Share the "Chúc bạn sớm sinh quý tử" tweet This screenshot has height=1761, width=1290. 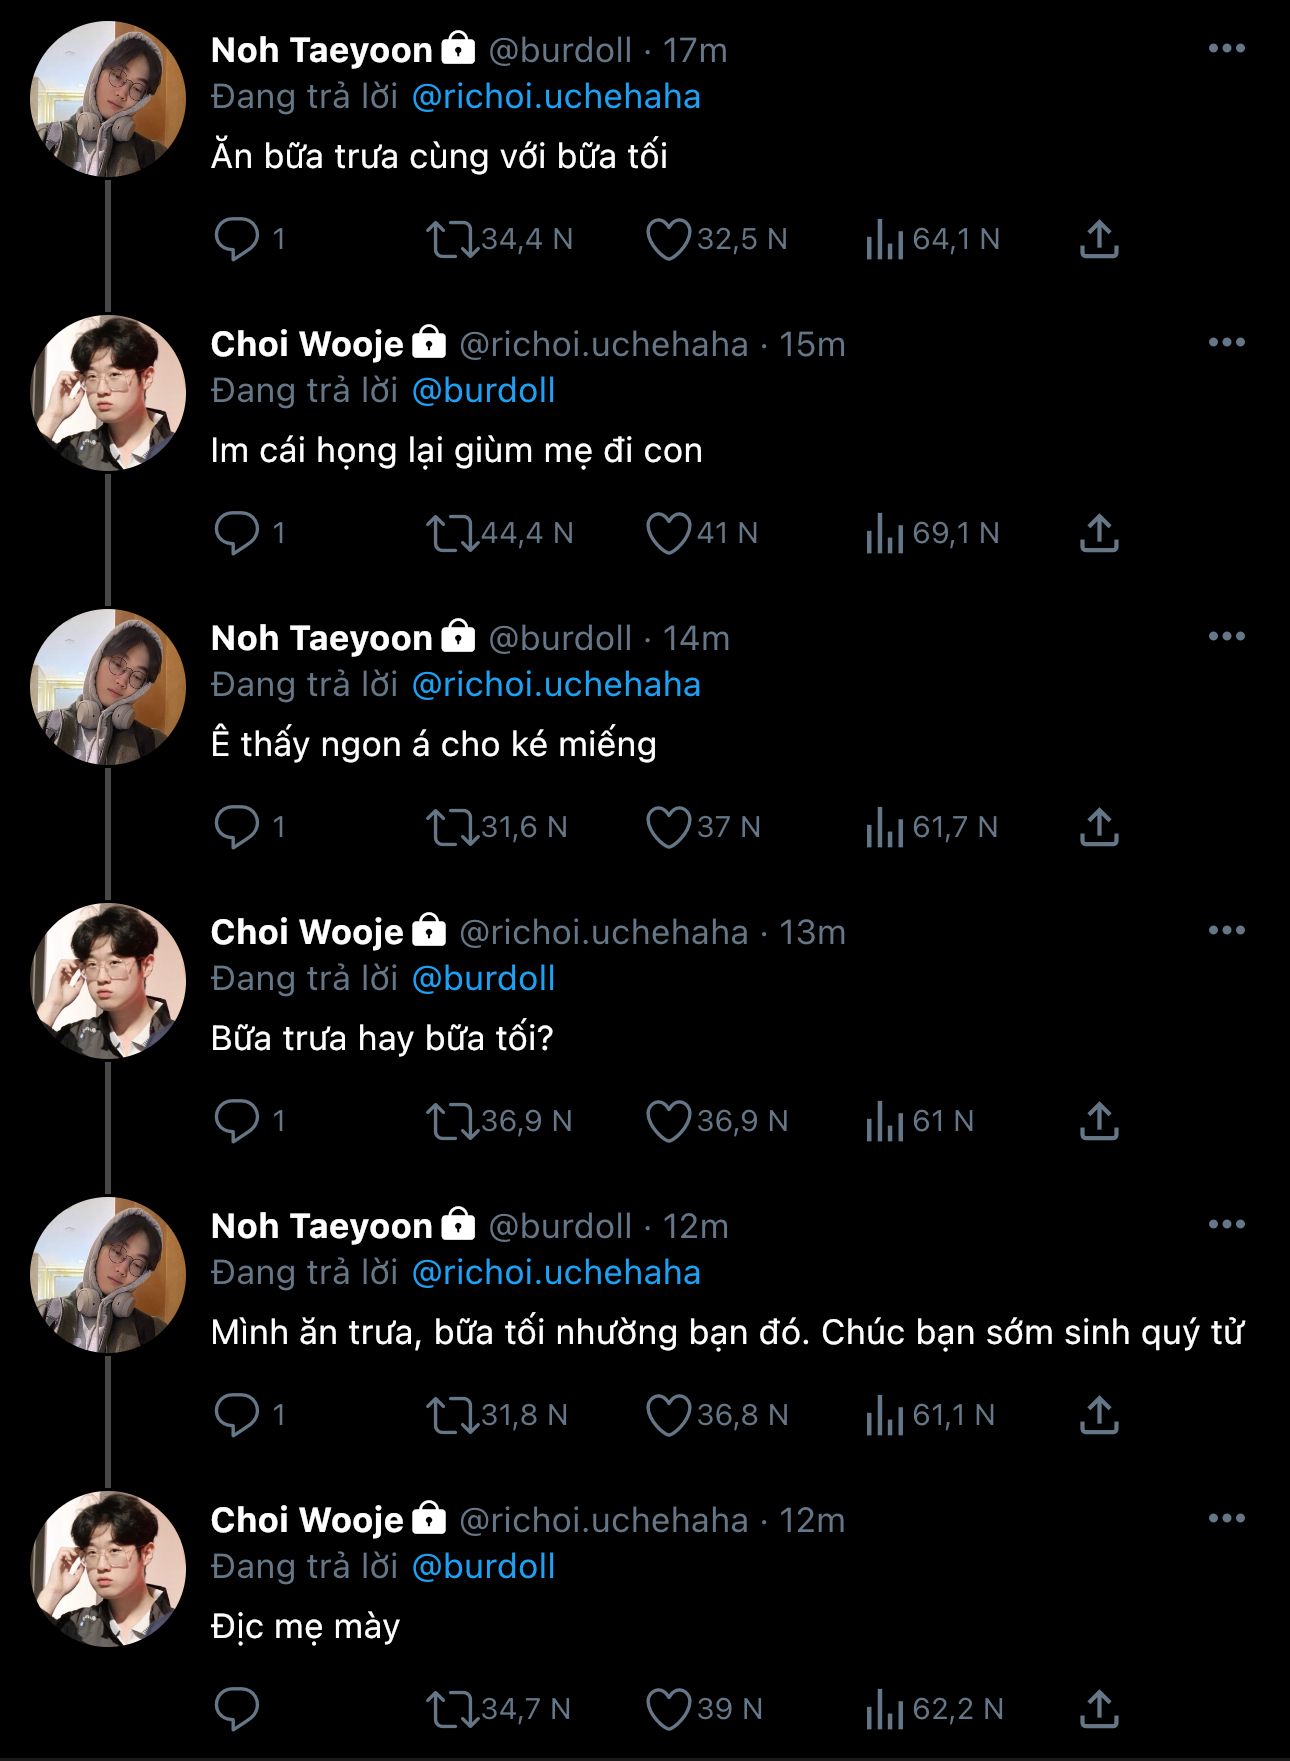1098,1415
